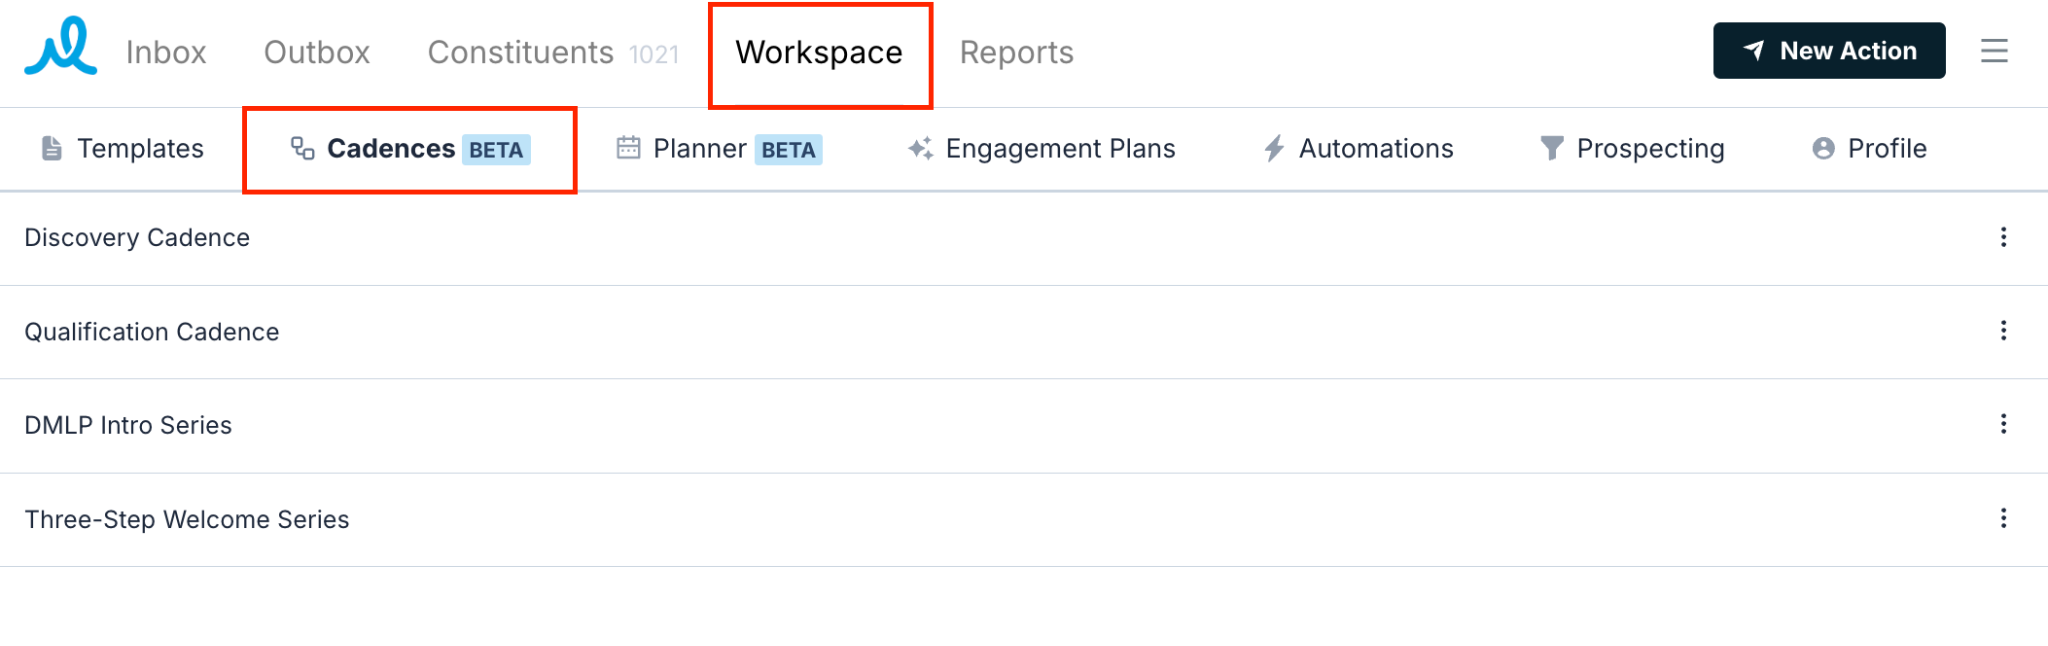Screen dimensions: 2048x646
Task: Select the Constituents tab
Action: 553,52
